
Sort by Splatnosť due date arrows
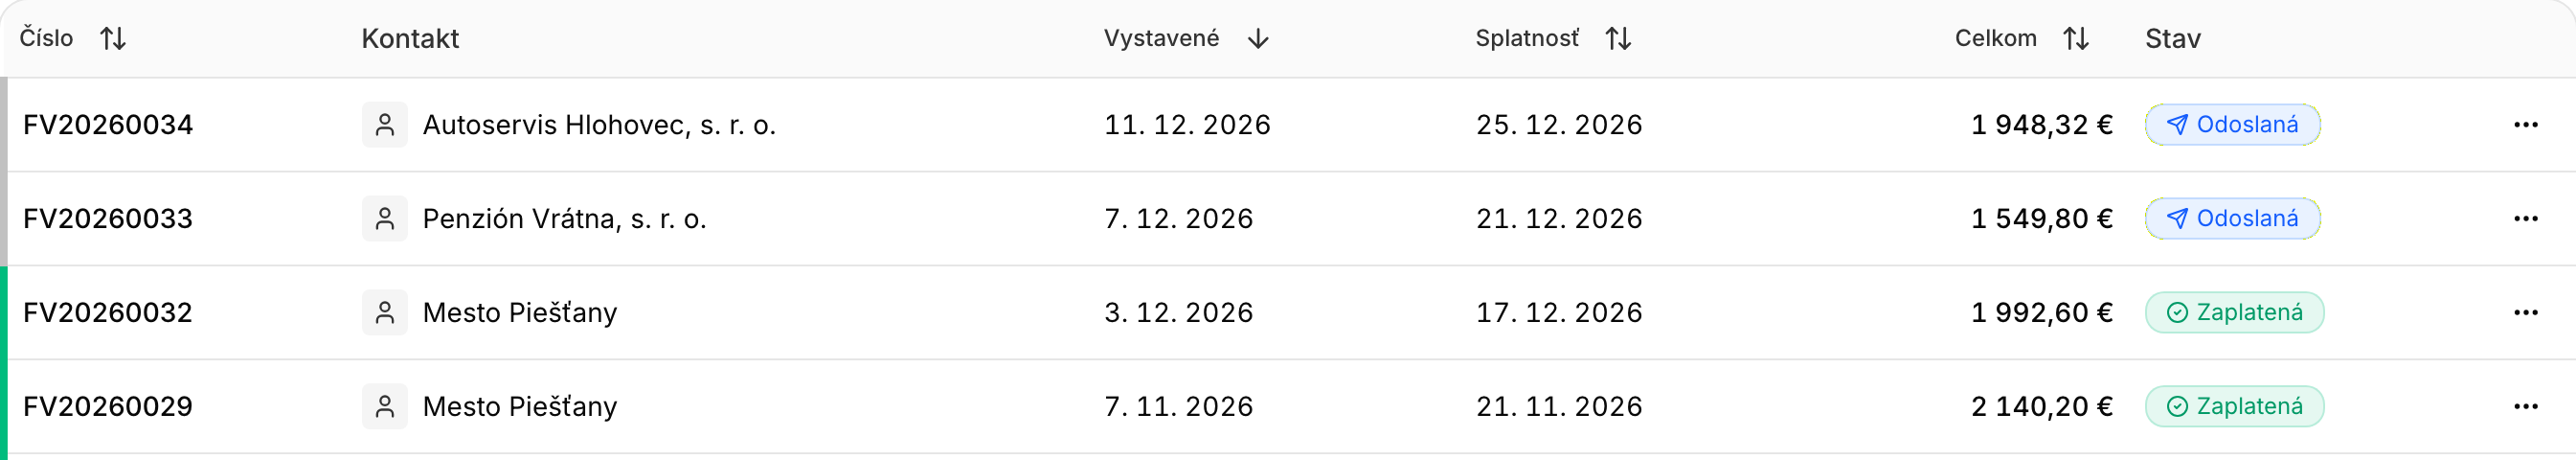1618,39
